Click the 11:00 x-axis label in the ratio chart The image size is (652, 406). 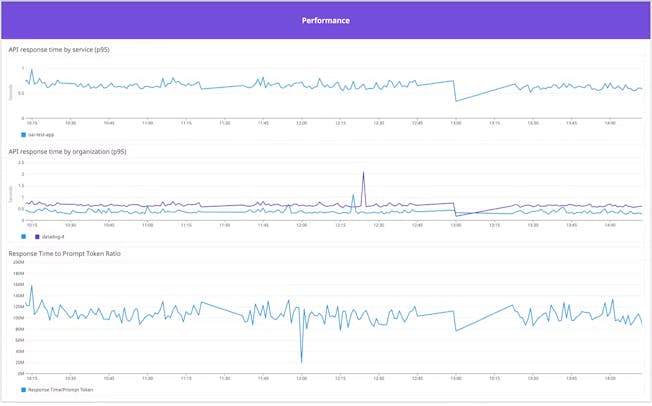coord(147,379)
